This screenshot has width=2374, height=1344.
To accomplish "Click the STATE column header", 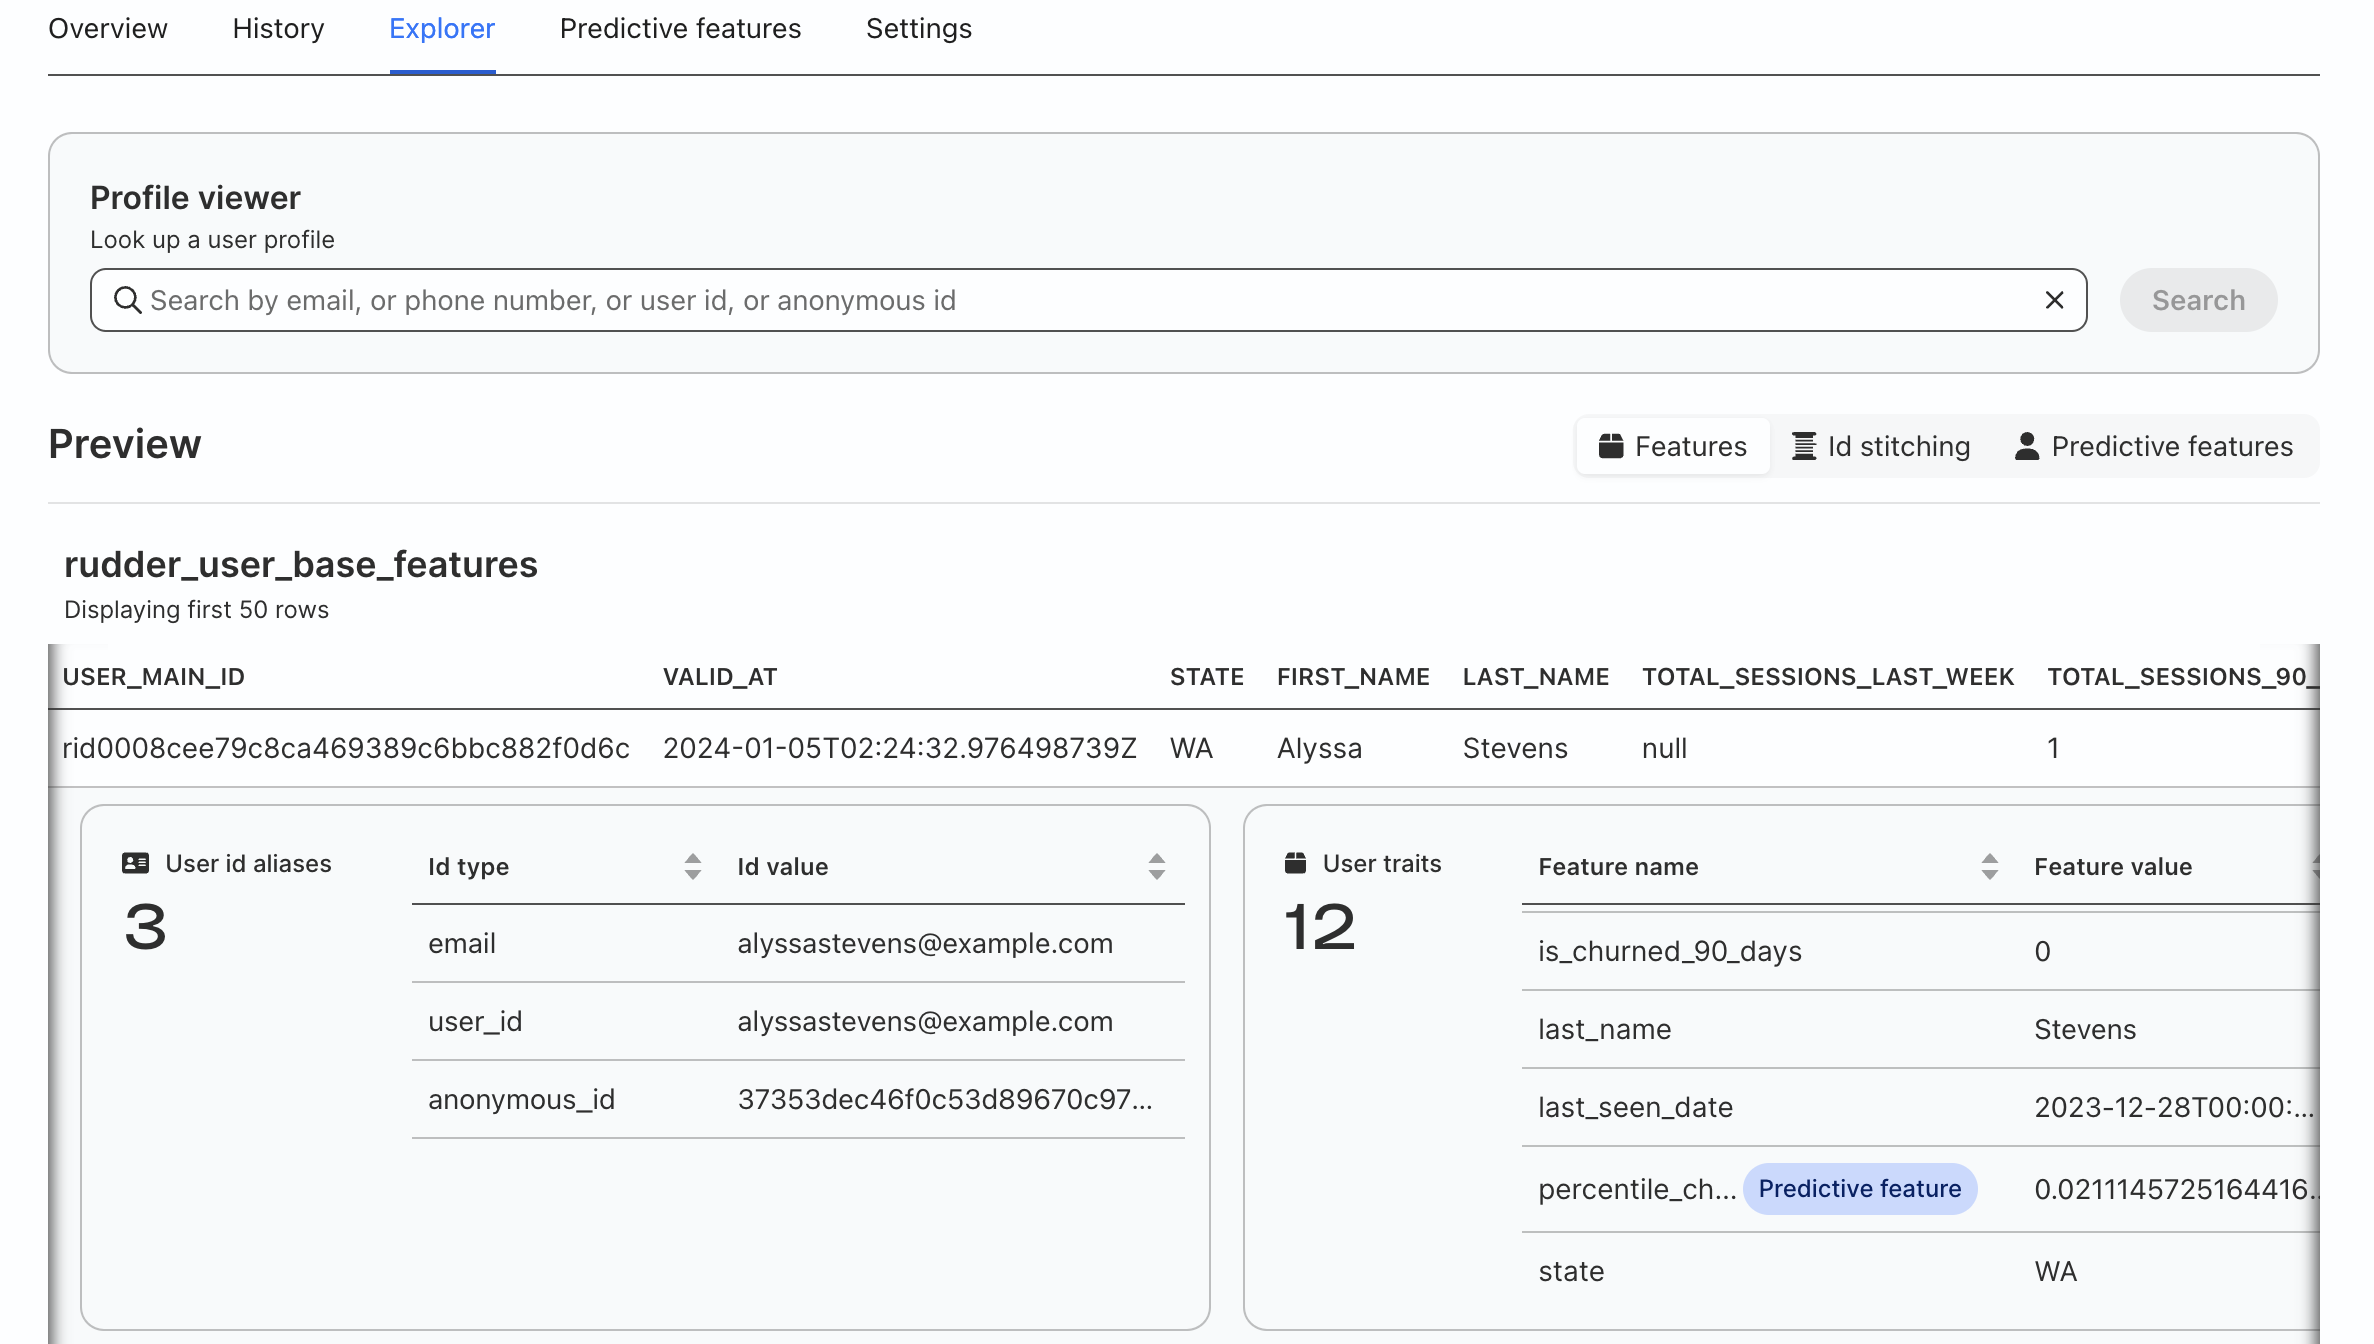I will click(x=1207, y=677).
